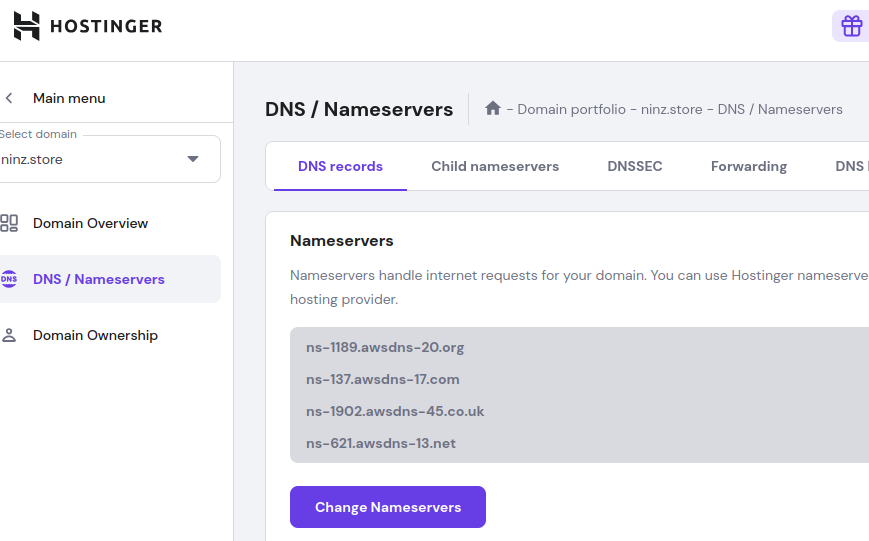Image resolution: width=869 pixels, height=541 pixels.
Task: Click the Change Nameservers button
Action: tap(388, 507)
